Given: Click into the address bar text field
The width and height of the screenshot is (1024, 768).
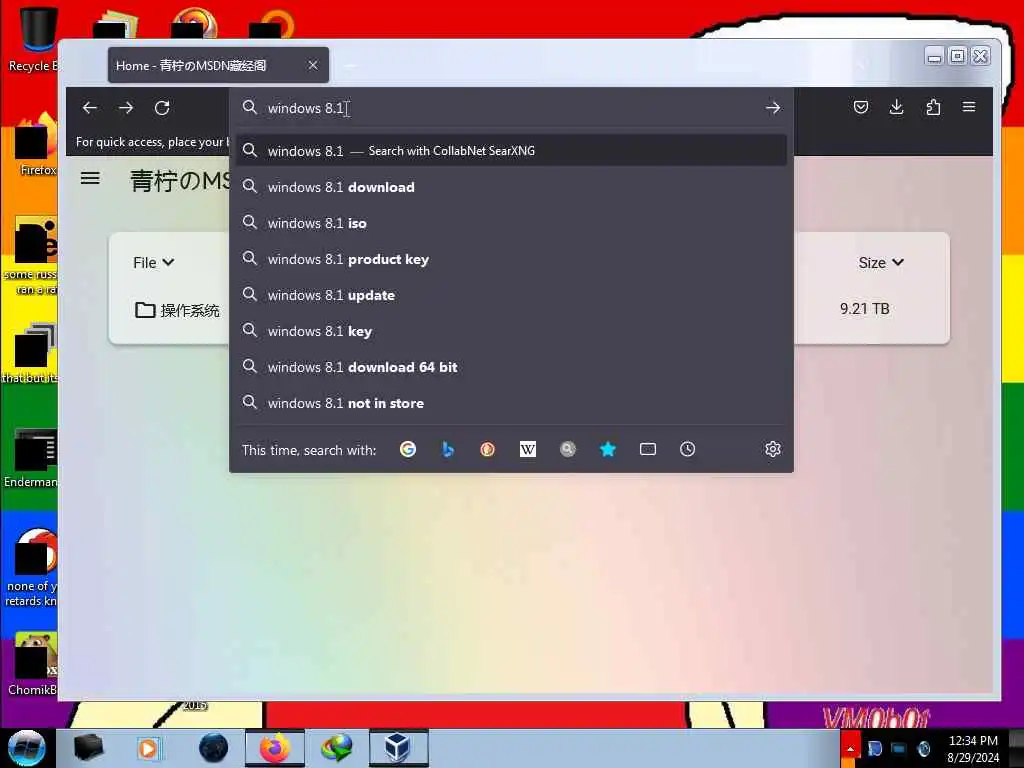Looking at the screenshot, I should pos(509,108).
